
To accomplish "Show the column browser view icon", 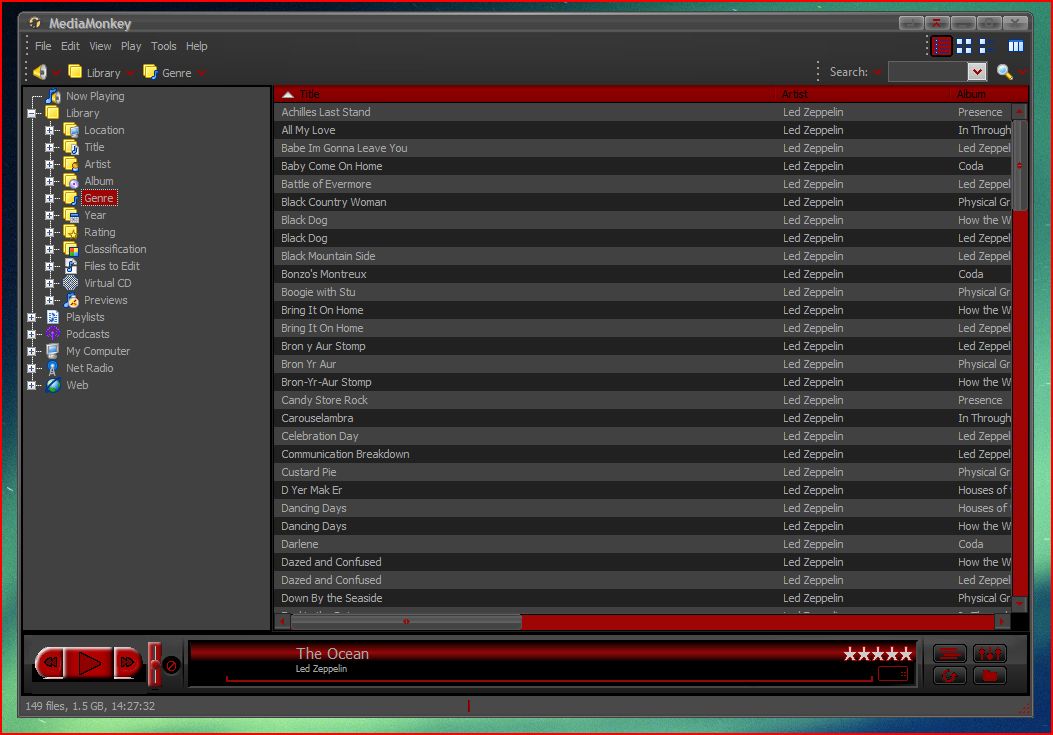I will [x=1015, y=46].
